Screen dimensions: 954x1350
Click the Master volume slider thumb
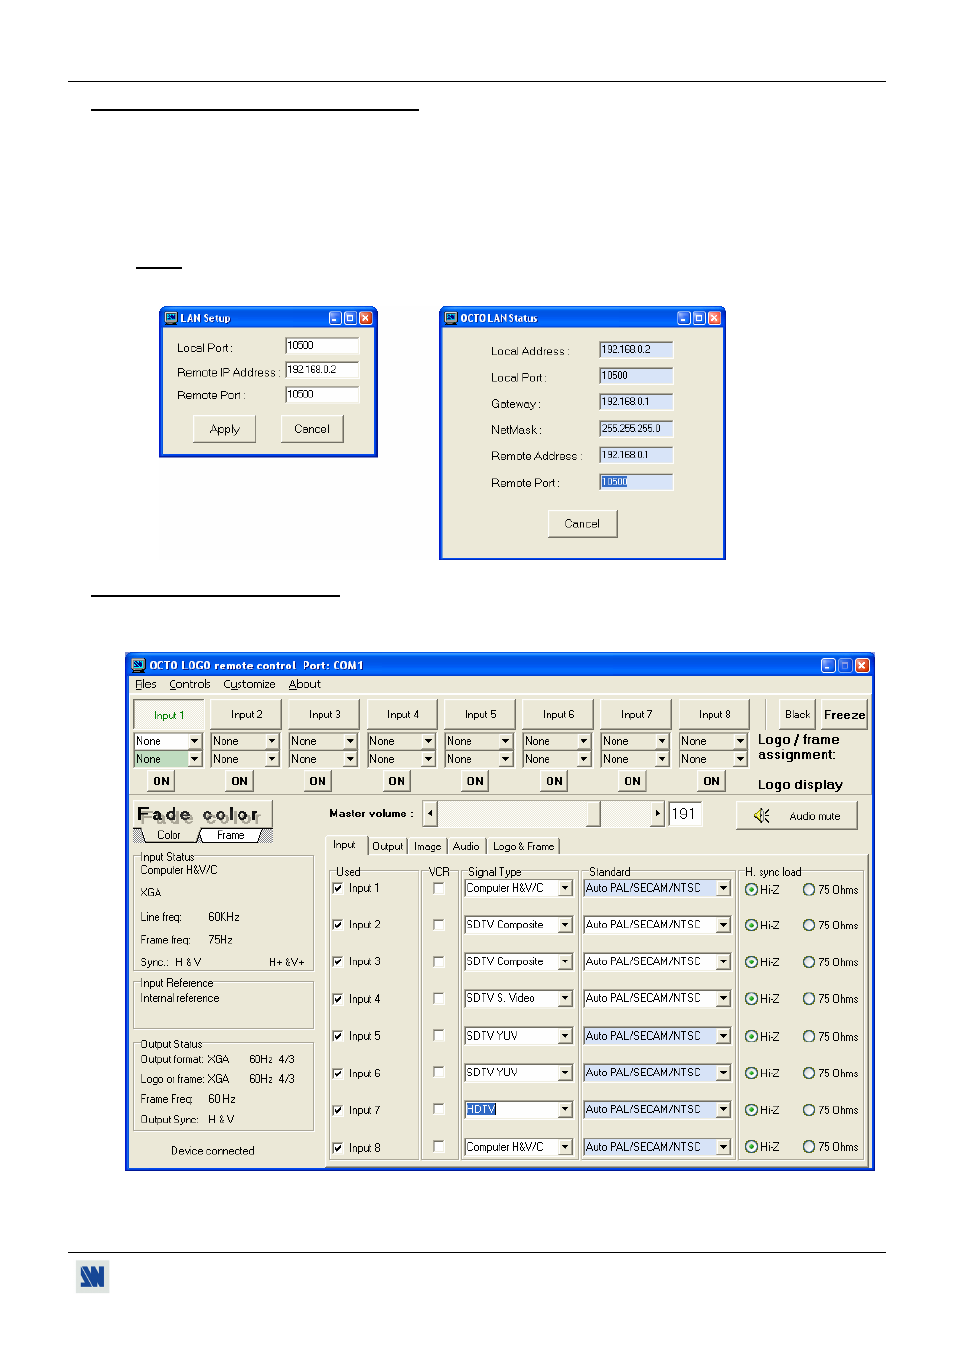click(x=593, y=814)
